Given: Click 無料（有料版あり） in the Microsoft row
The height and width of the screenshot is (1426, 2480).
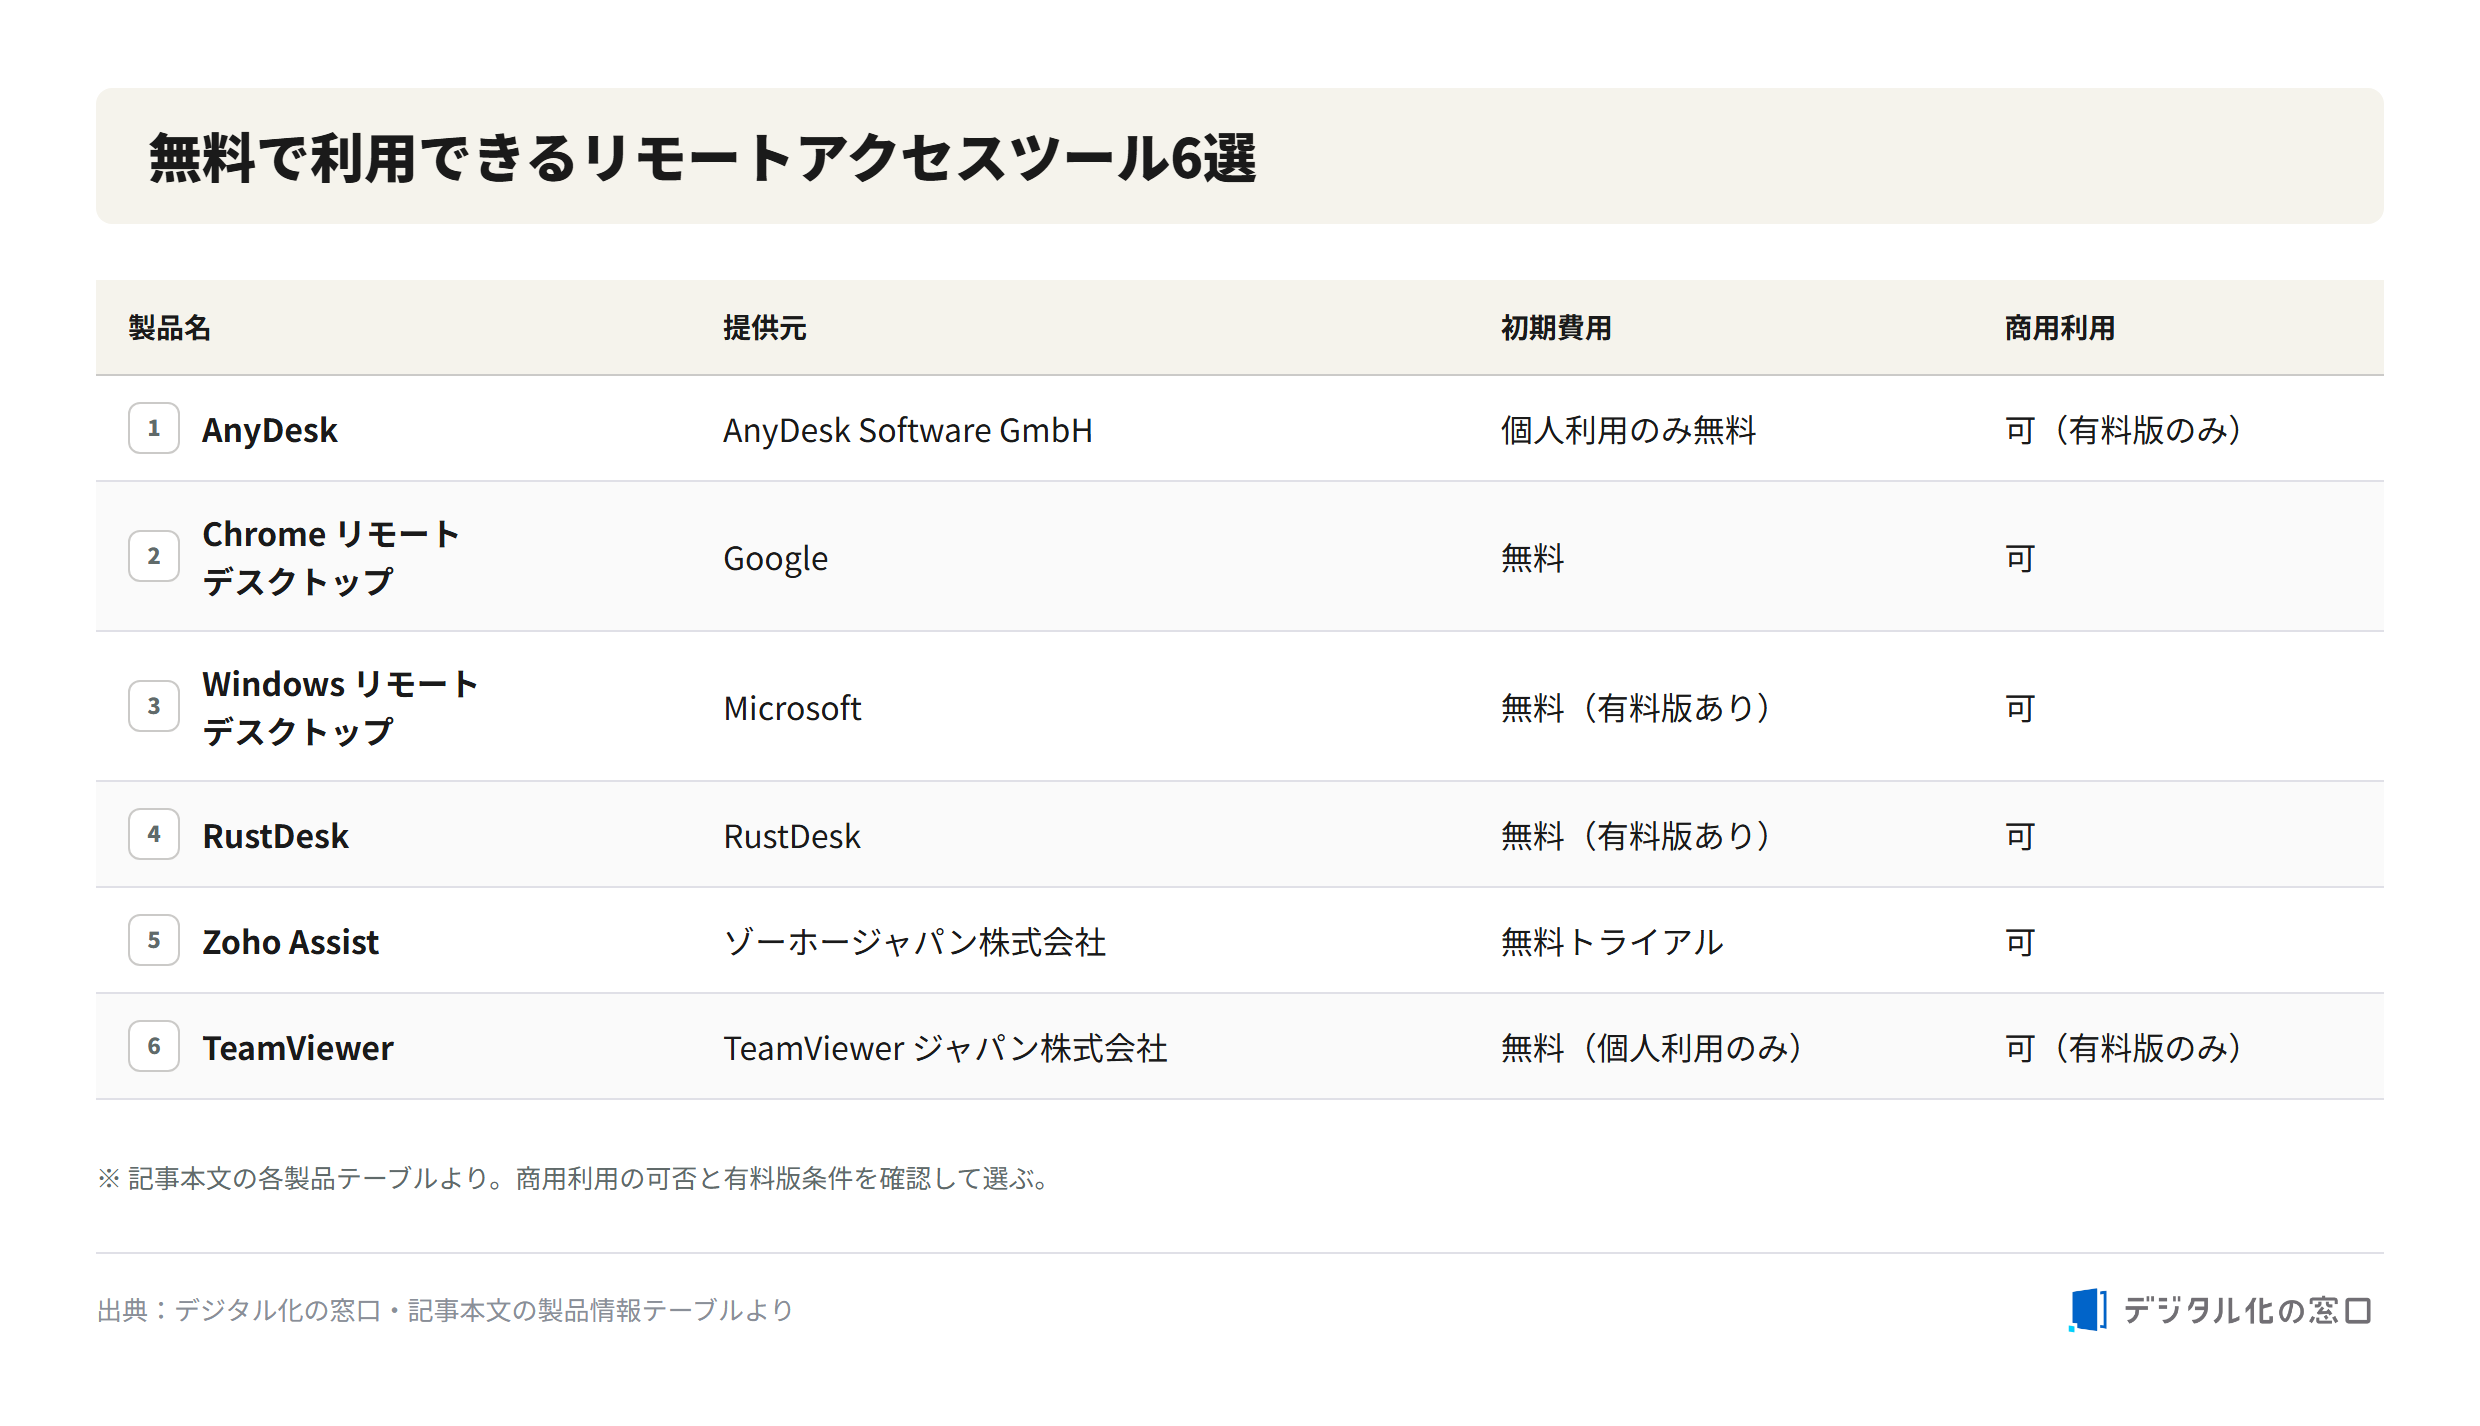Looking at the screenshot, I should [1637, 708].
